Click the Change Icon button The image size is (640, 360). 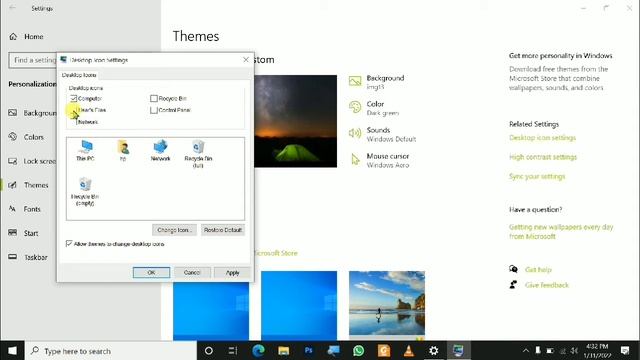point(174,230)
